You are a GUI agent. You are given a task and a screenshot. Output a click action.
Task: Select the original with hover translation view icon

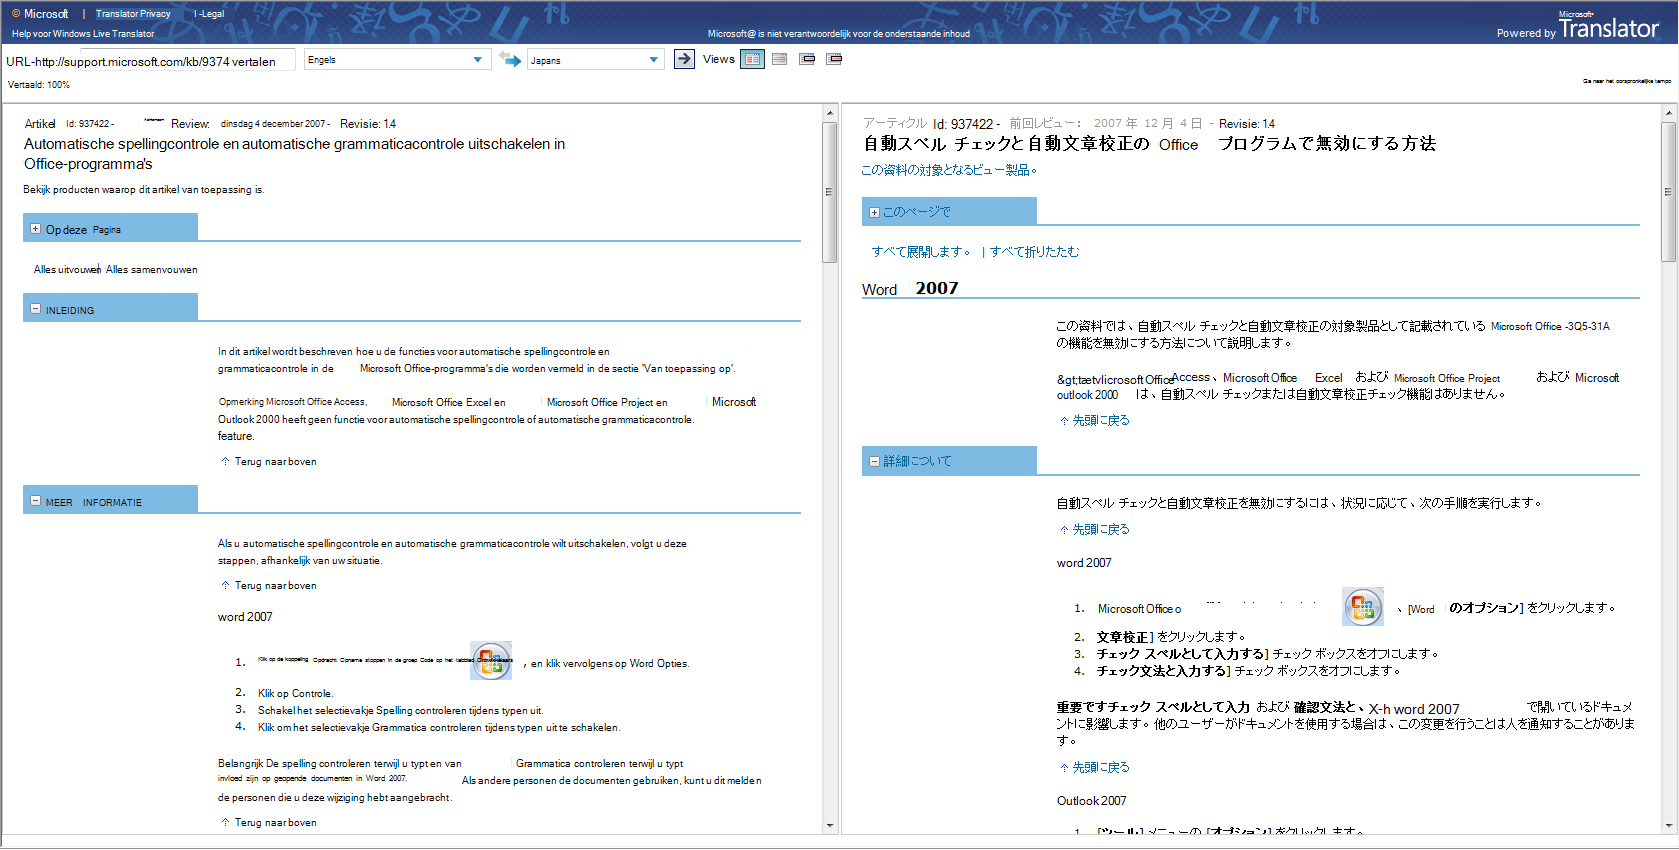point(807,59)
